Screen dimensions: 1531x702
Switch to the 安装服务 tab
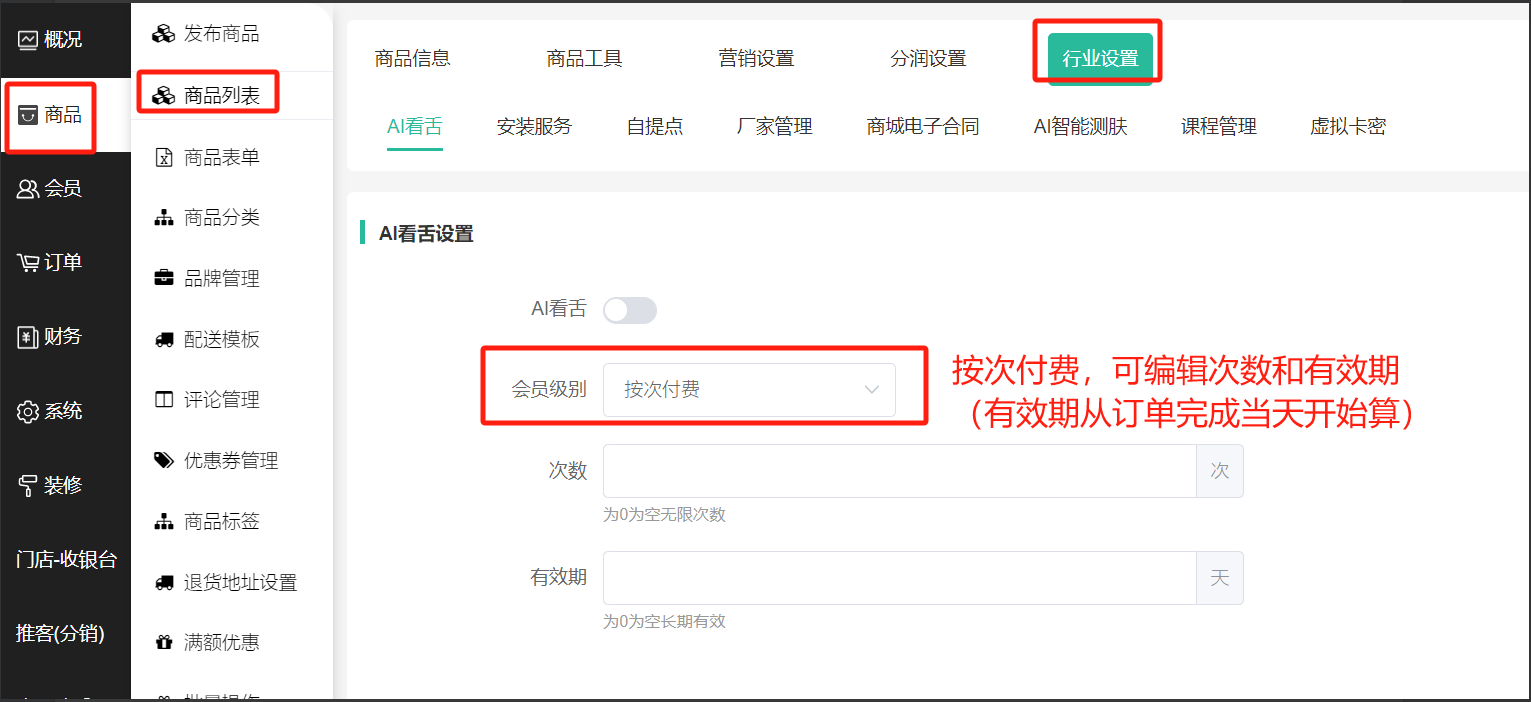pyautogui.click(x=534, y=127)
